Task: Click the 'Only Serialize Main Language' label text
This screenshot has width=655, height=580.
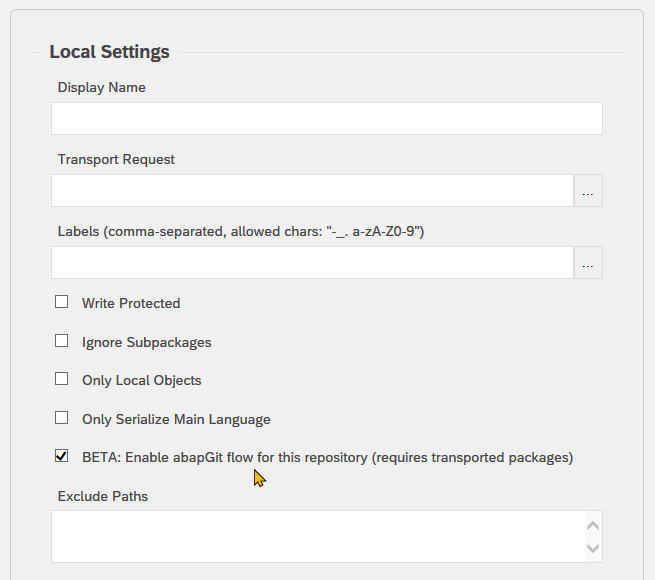Action: (x=176, y=420)
